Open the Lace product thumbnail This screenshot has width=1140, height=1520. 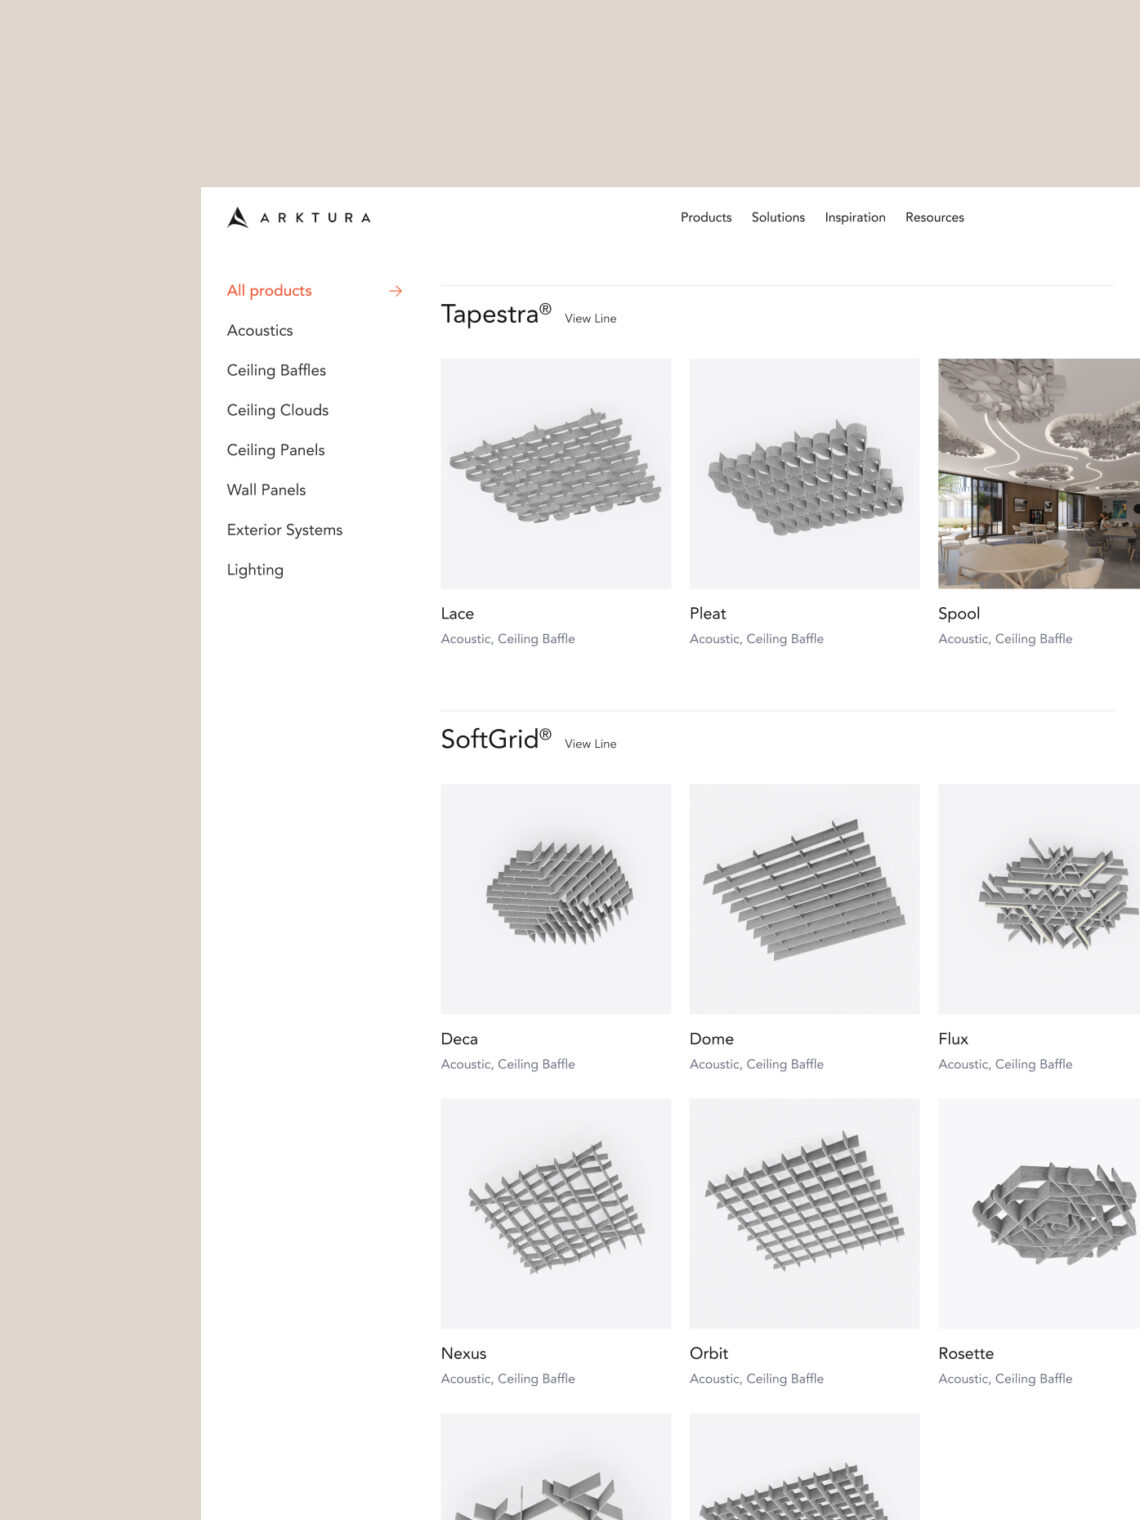coord(556,474)
